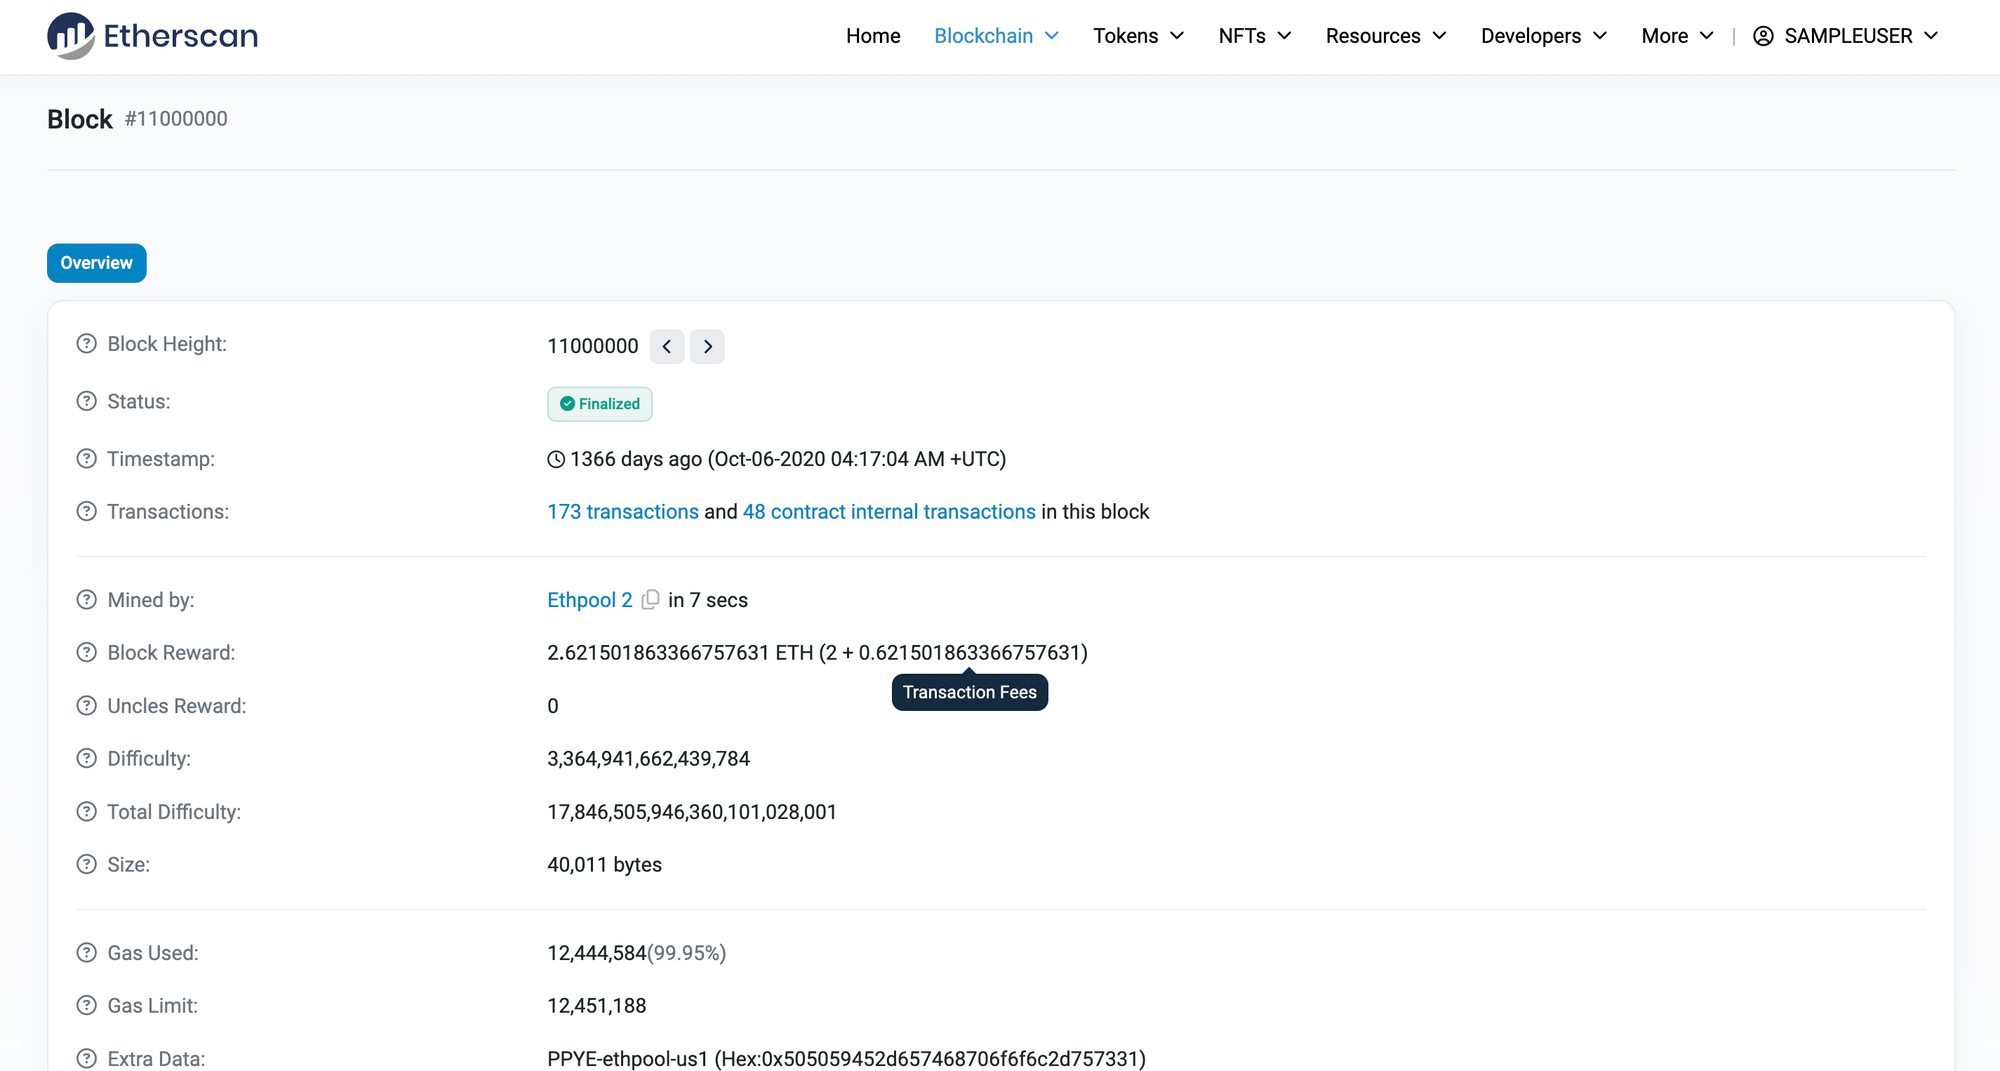Click help icon beside Size label
Viewport: 2000px width, 1071px height.
pyautogui.click(x=87, y=865)
